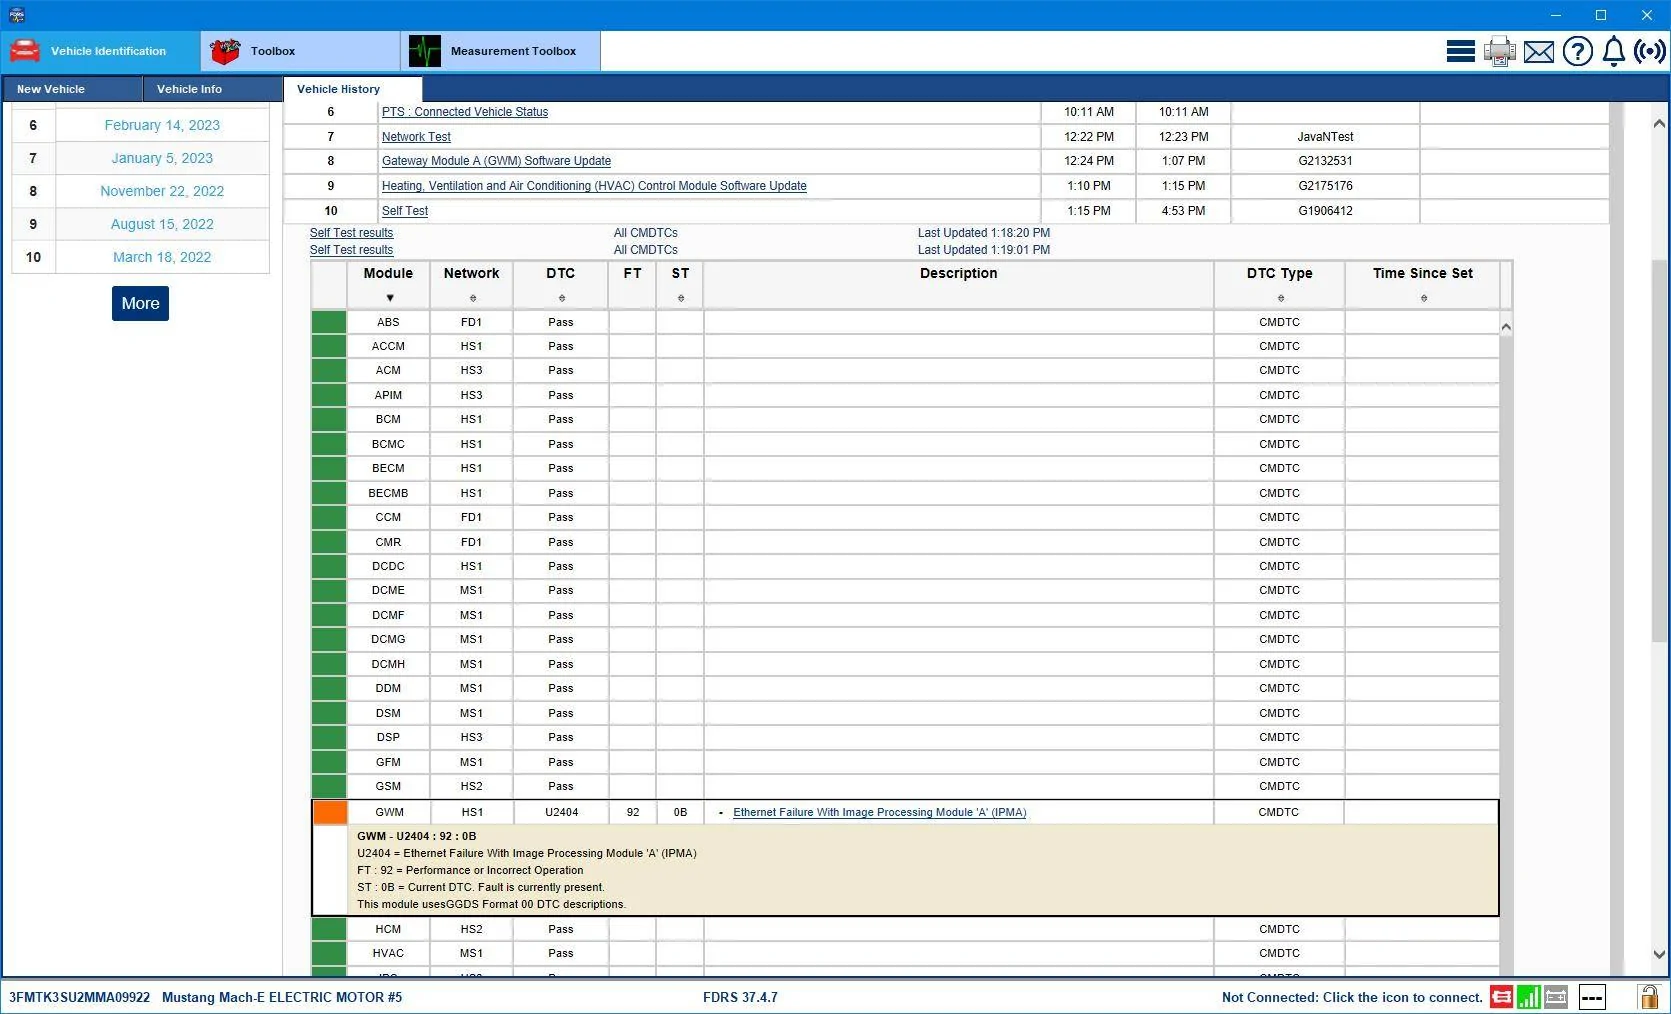Screen dimensions: 1671x1014
Task: Click the APIM module cell
Action: [x=388, y=395]
